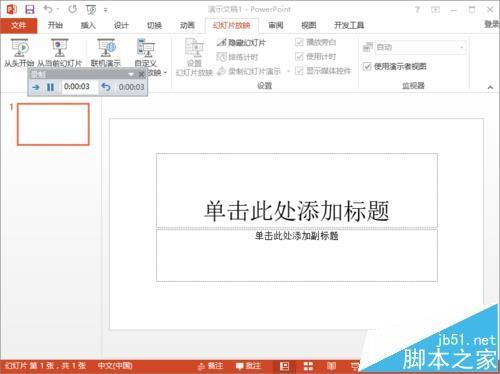Pause the rehearsal recording timer
Screen dimensions: 500x374
click(50, 87)
